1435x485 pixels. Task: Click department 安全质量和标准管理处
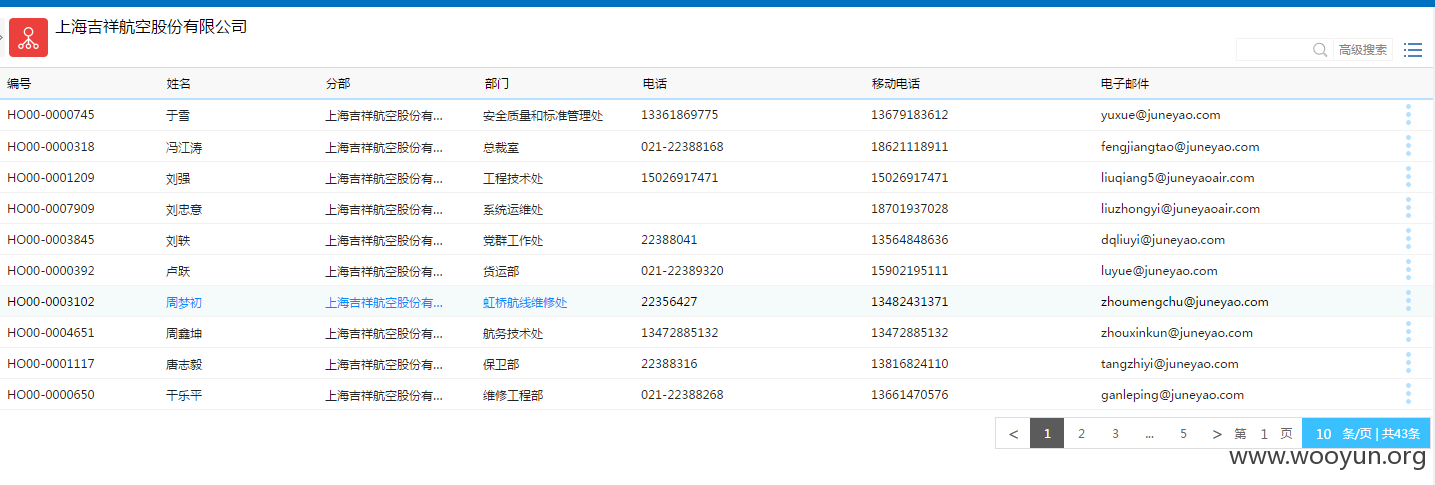tap(543, 115)
